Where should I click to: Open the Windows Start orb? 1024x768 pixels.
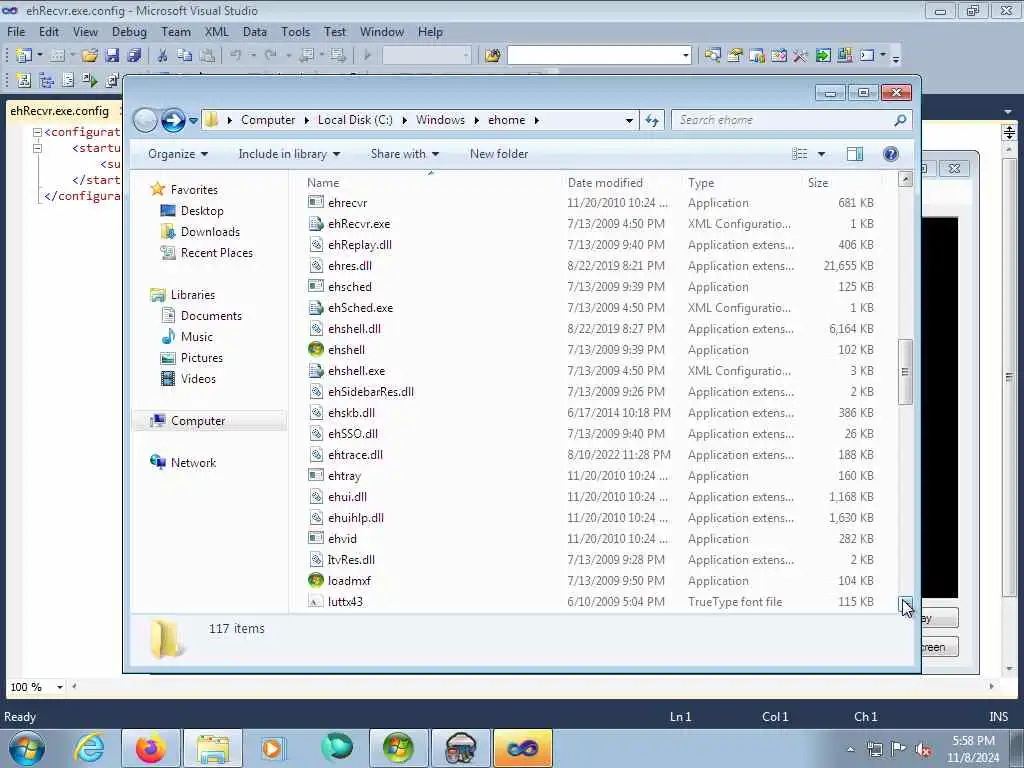27,748
